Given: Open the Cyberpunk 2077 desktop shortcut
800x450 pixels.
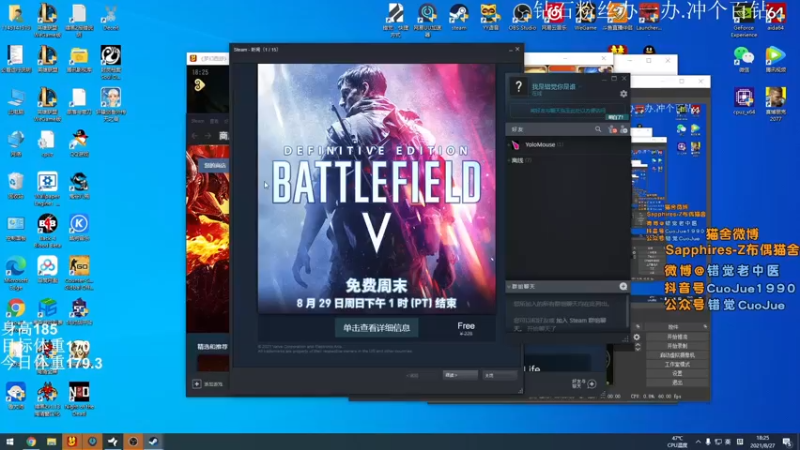Looking at the screenshot, I should click(775, 104).
